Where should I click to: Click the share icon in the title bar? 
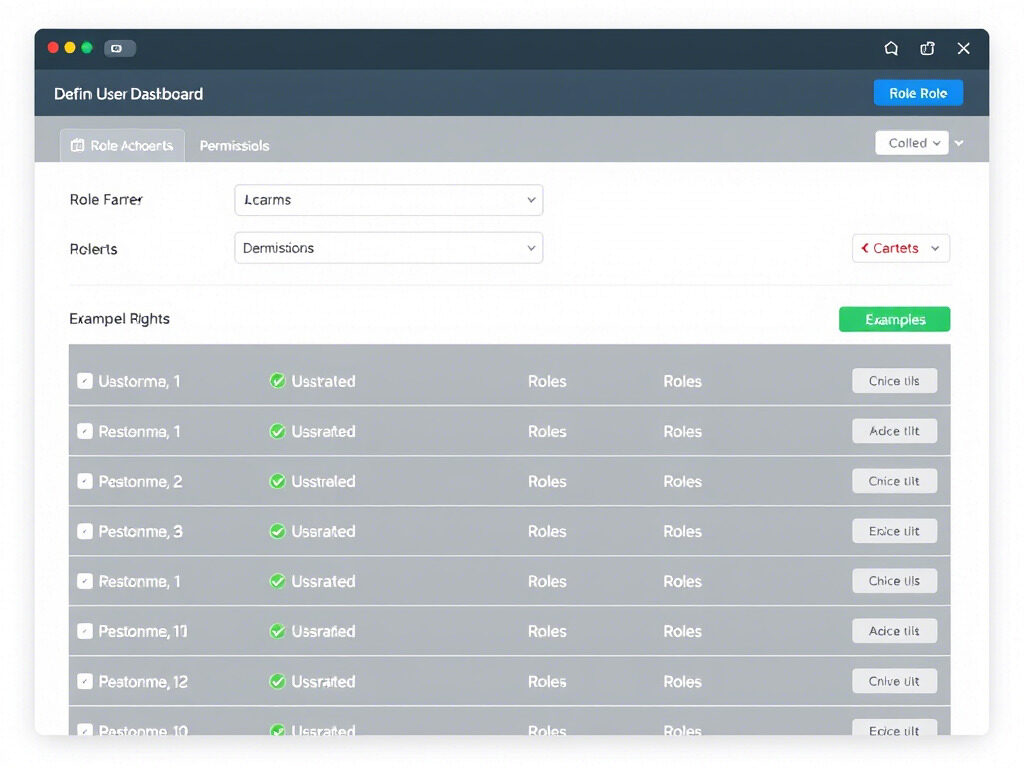[x=927, y=48]
